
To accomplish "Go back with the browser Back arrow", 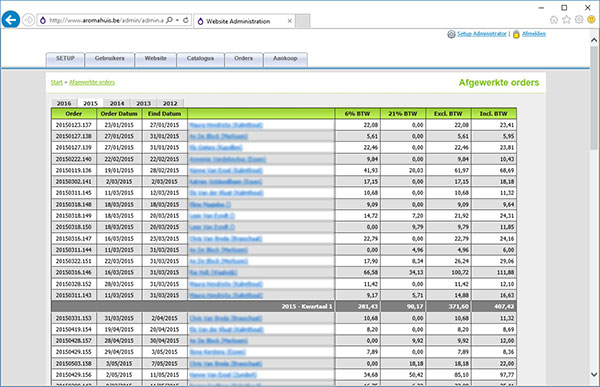I will pos(11,19).
